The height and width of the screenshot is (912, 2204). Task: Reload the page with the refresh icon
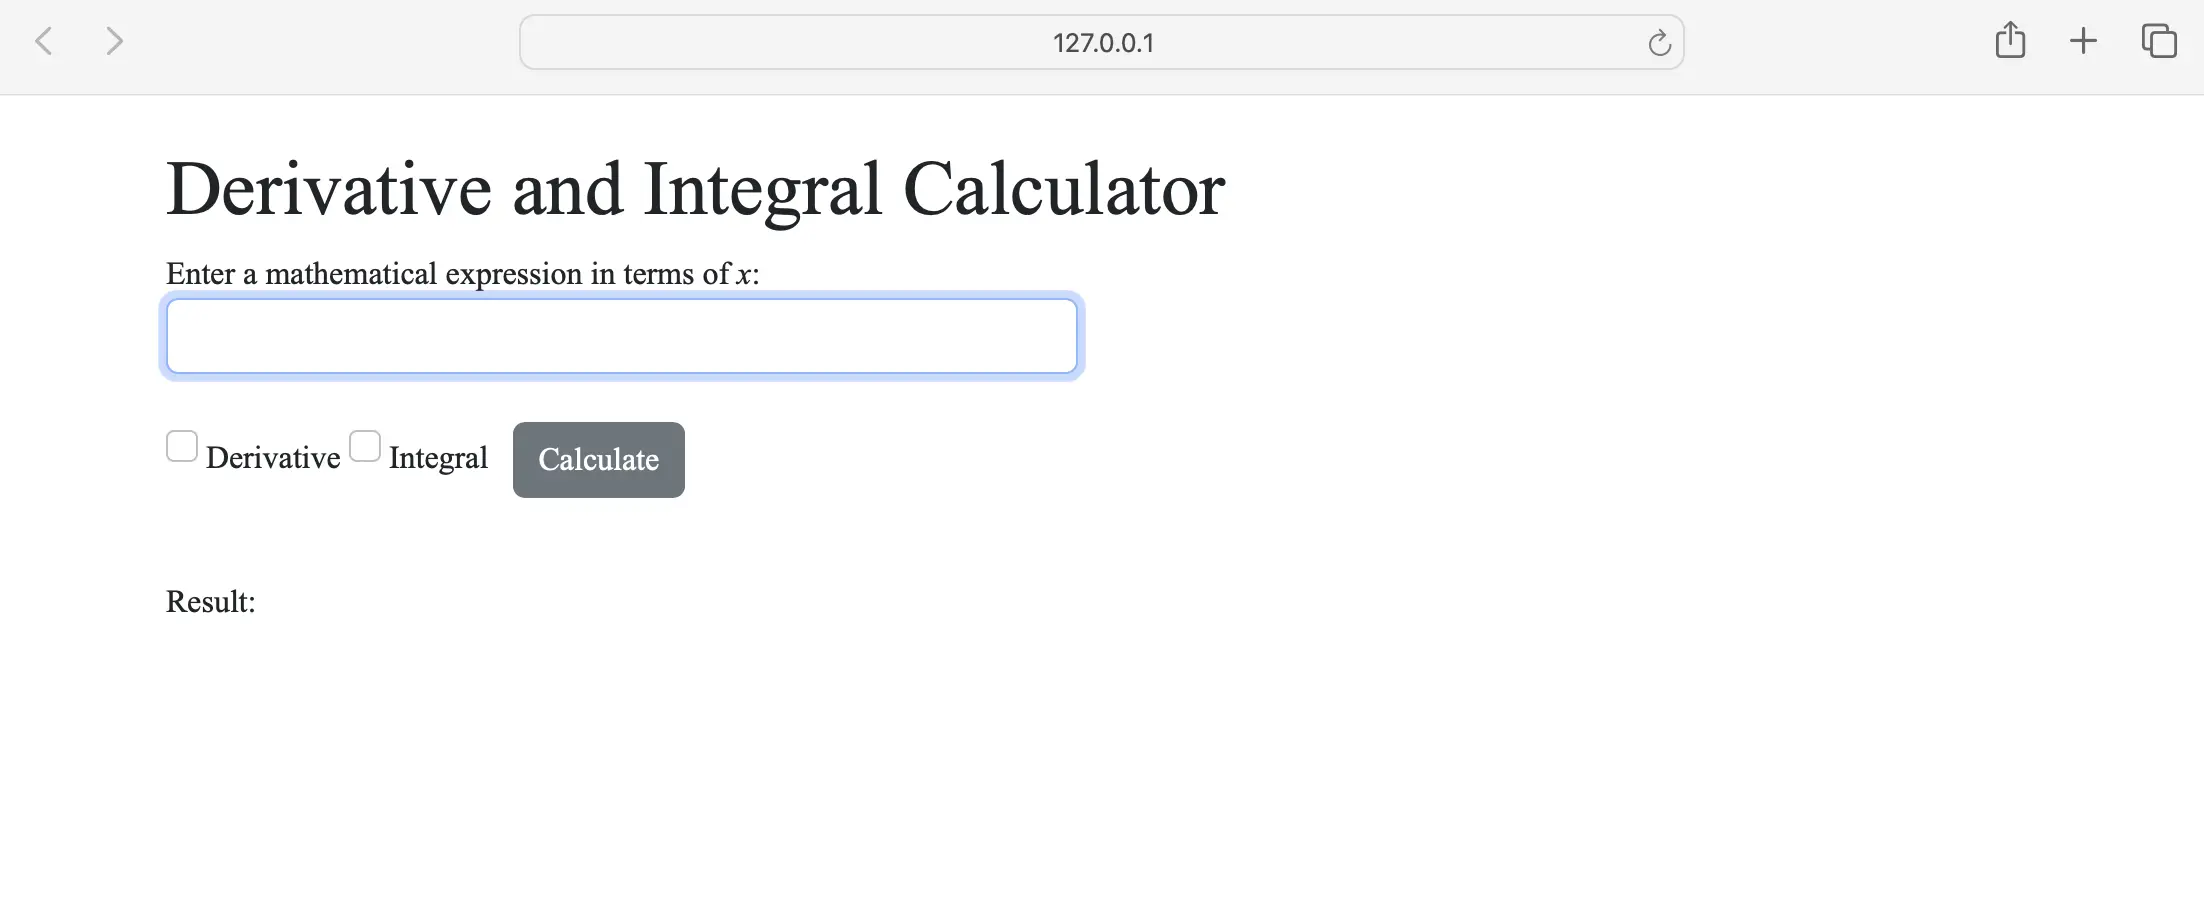click(x=1659, y=43)
